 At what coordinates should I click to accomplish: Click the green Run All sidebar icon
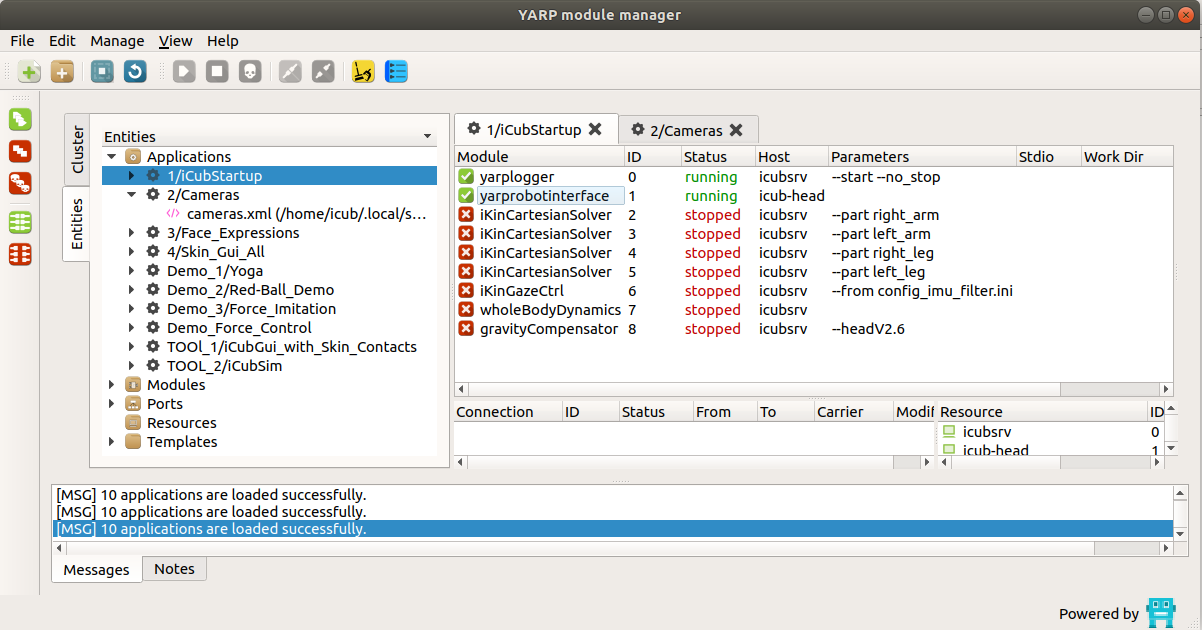point(20,120)
